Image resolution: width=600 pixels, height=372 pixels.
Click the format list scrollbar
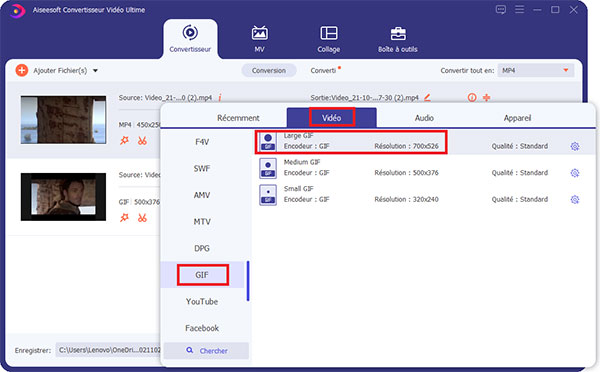(248, 281)
